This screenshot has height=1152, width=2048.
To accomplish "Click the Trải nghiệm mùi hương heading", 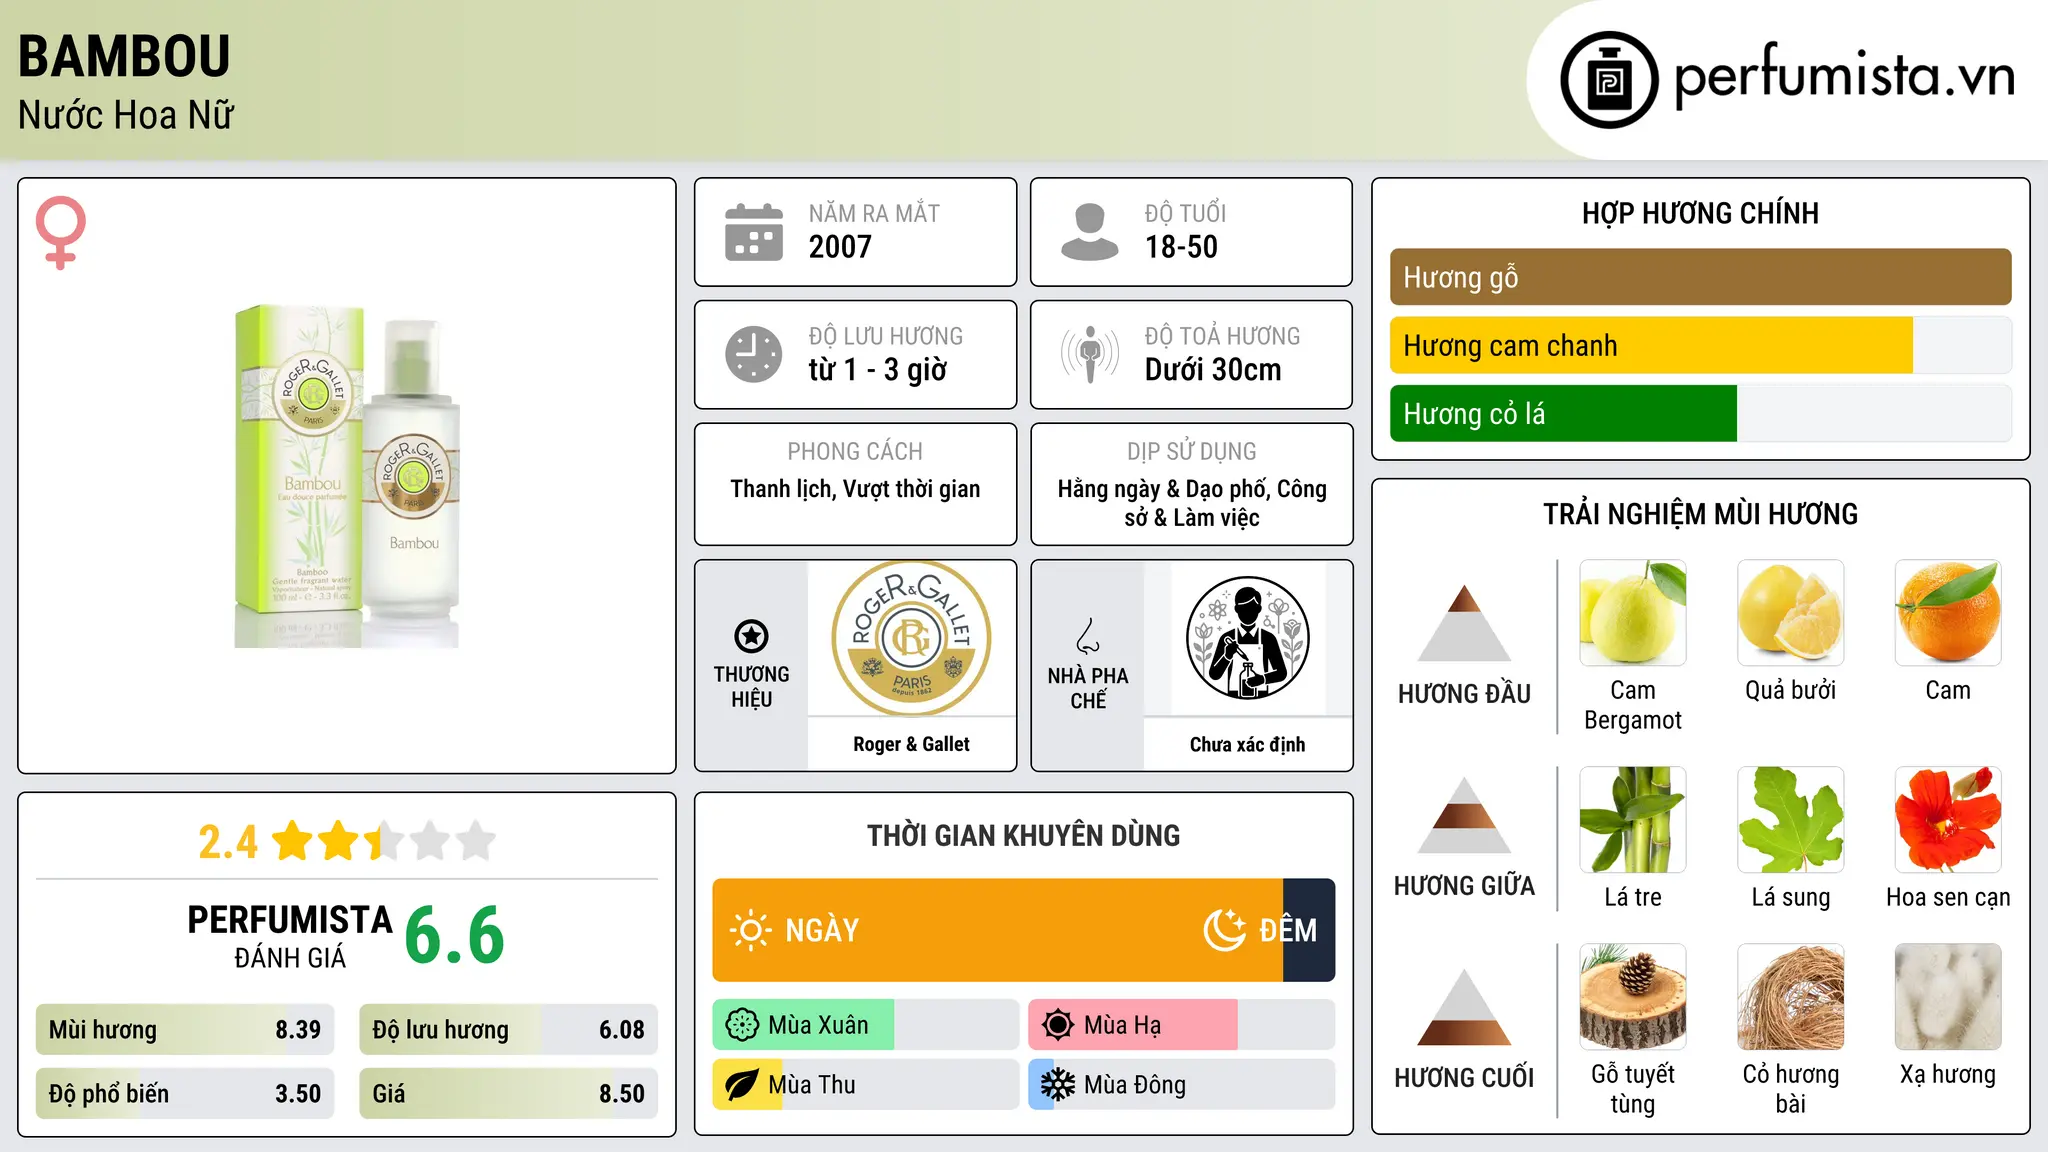I will (x=1700, y=514).
